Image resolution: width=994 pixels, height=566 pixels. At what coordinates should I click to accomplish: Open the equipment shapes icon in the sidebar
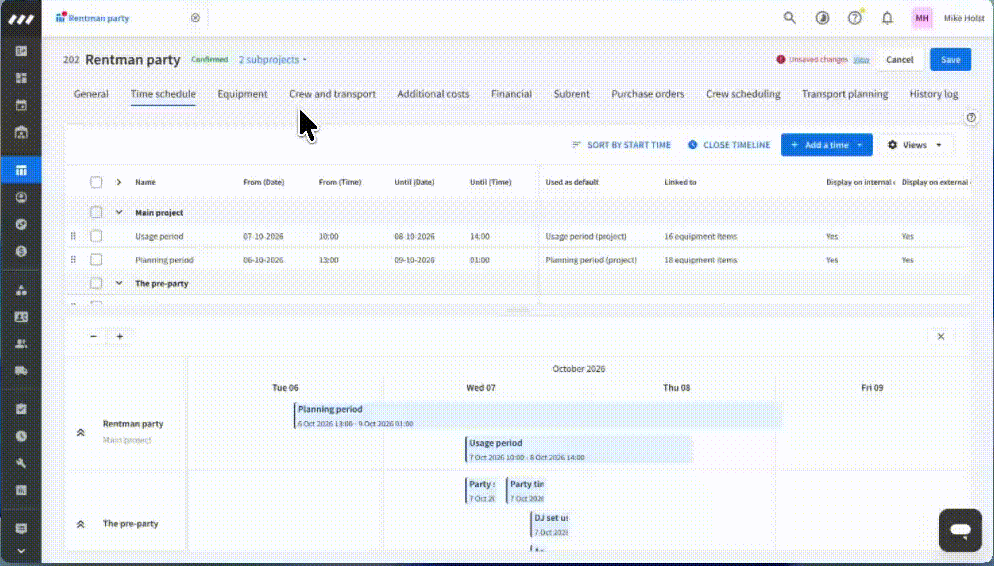pos(21,290)
